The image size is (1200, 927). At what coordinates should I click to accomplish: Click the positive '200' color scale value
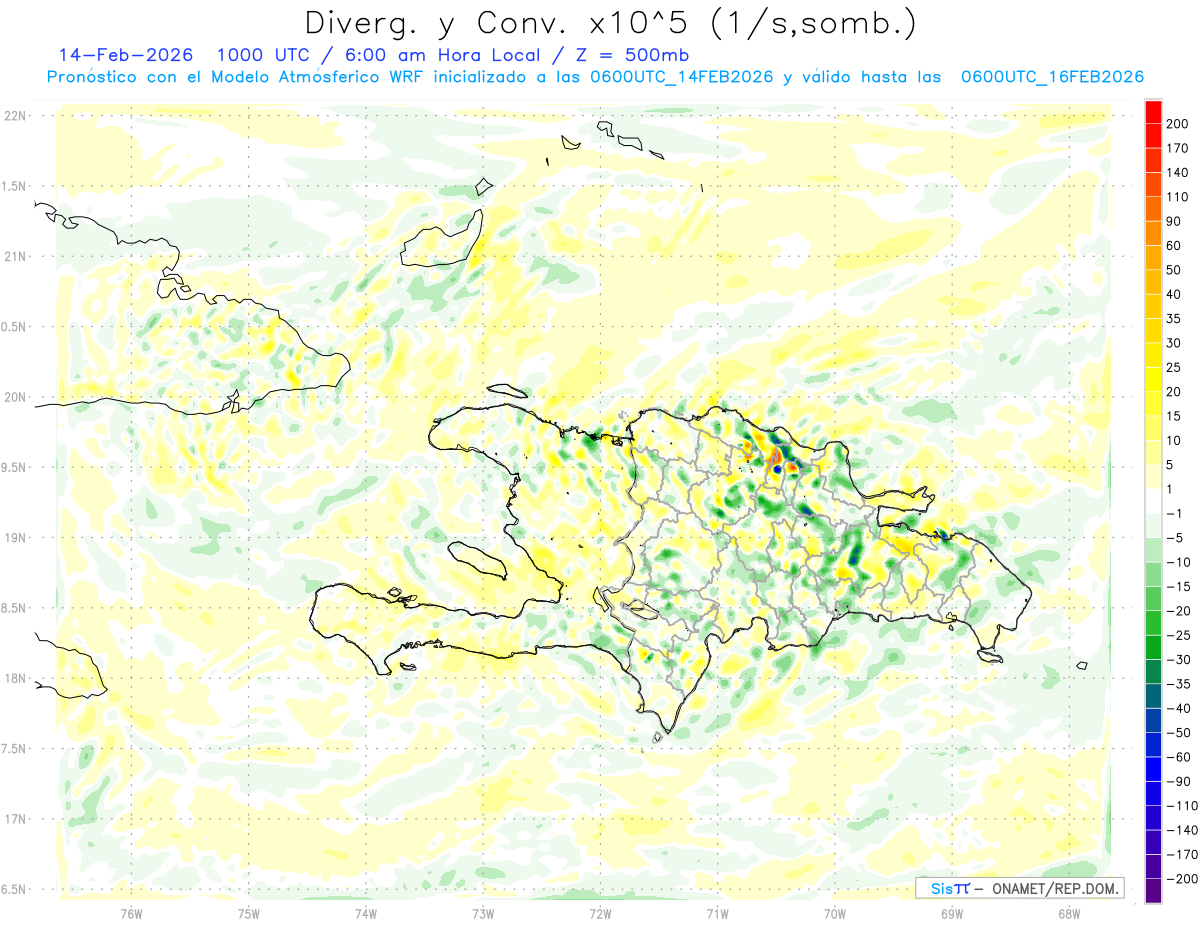1178,123
